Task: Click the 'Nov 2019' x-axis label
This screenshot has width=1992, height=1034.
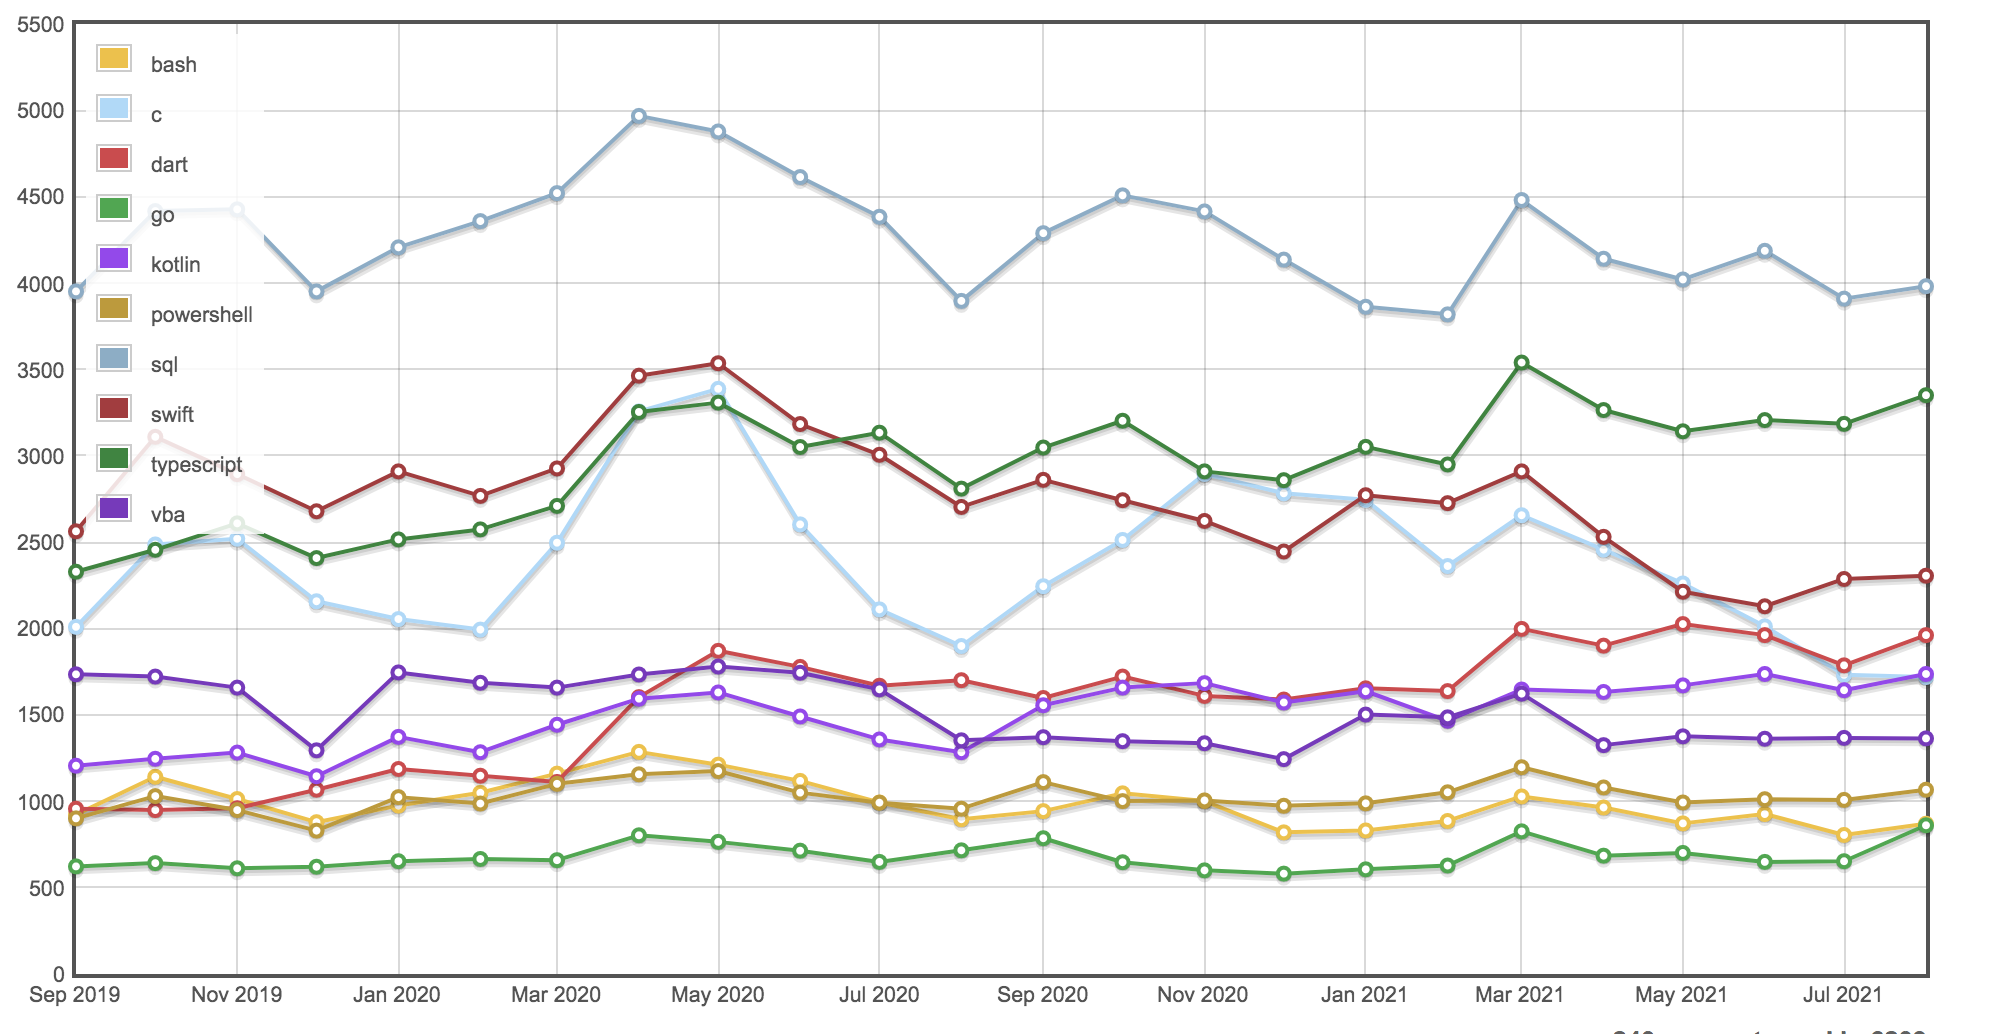Action: [x=237, y=995]
